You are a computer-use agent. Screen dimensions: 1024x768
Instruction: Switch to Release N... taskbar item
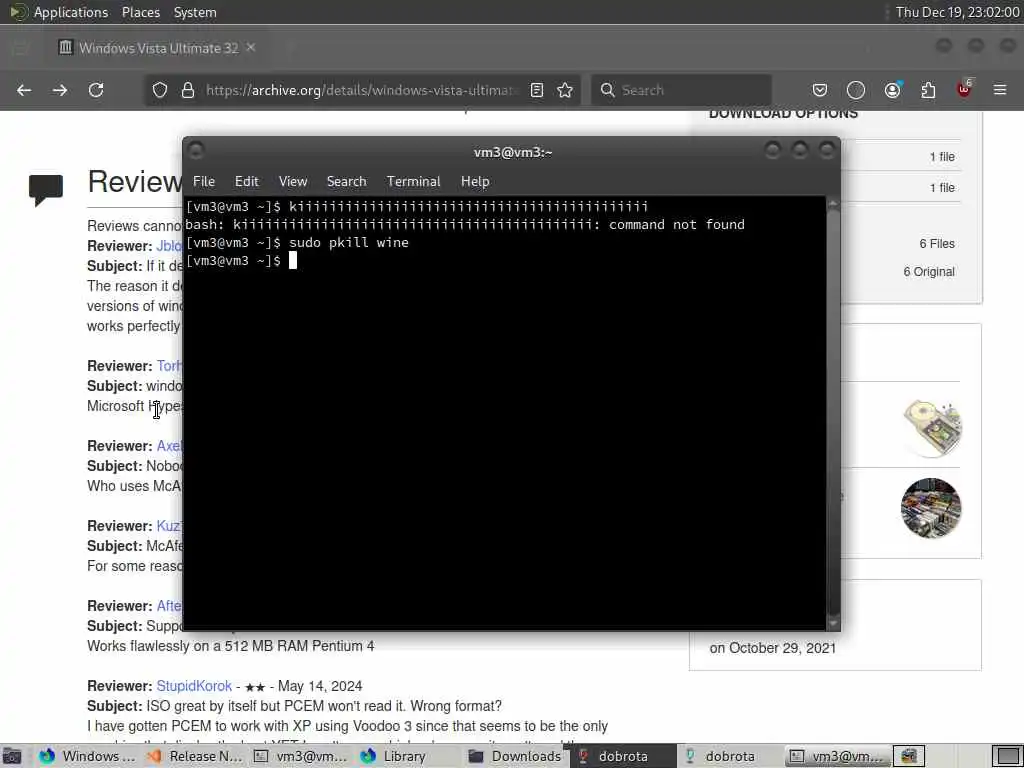click(195, 756)
